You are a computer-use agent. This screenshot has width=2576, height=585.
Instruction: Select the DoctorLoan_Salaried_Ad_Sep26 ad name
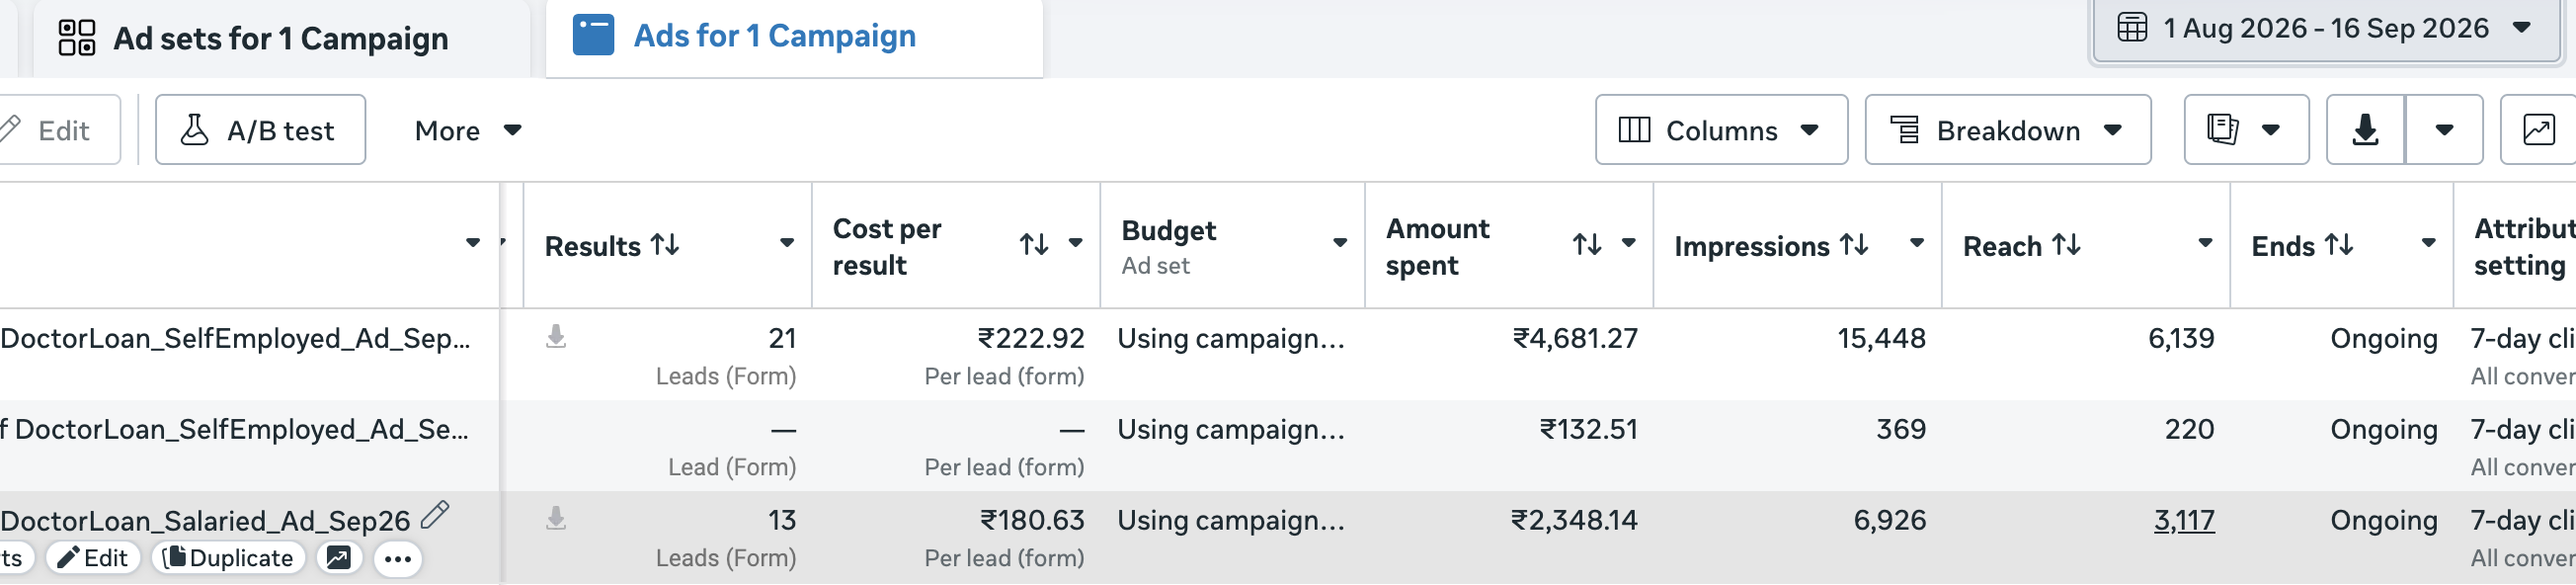[205, 521]
